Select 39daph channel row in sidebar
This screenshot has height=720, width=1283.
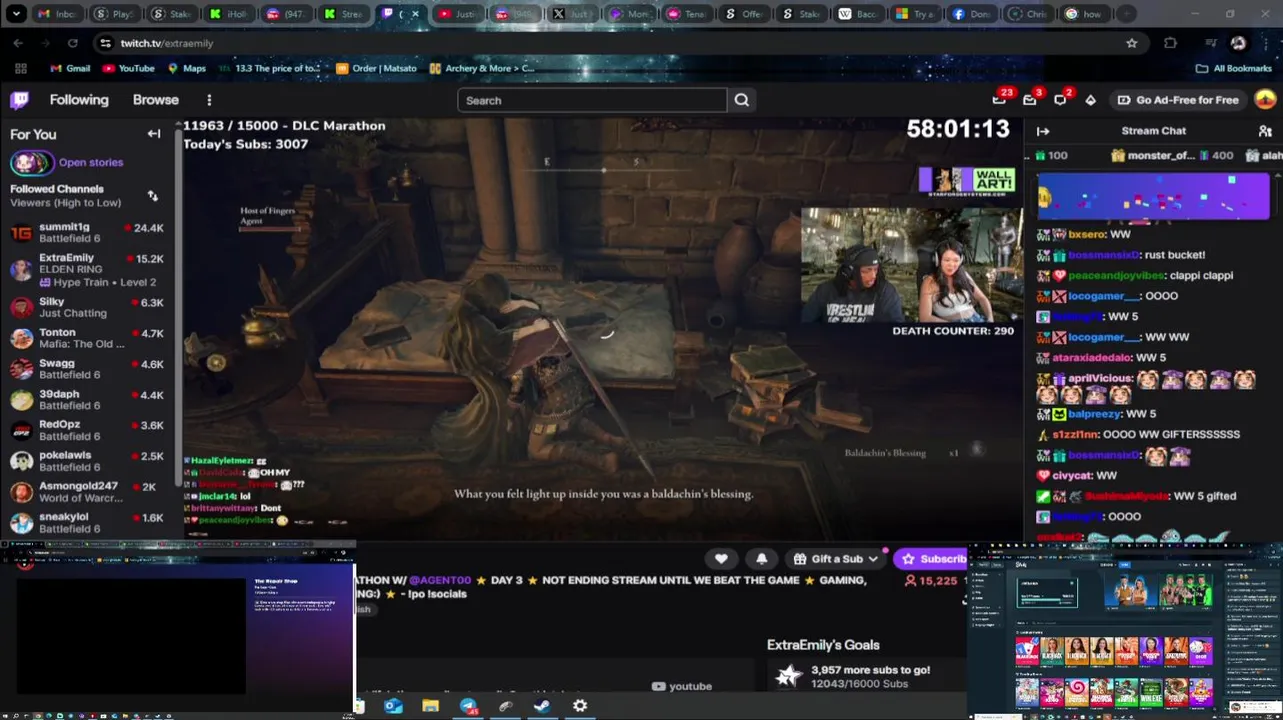(x=88, y=399)
